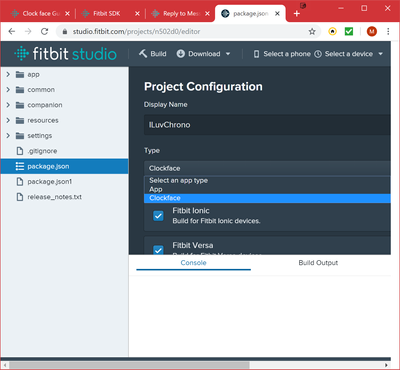Image resolution: width=400 pixels, height=370 pixels.
Task: Click the resources folder icon
Action: tap(20, 120)
